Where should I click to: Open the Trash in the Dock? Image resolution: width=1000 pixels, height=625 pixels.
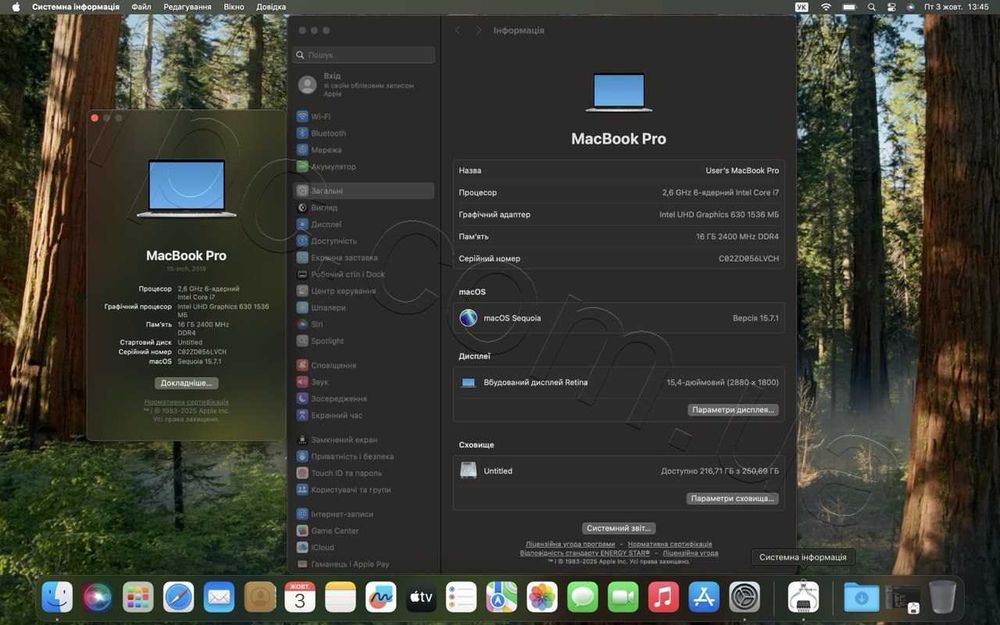coord(942,598)
